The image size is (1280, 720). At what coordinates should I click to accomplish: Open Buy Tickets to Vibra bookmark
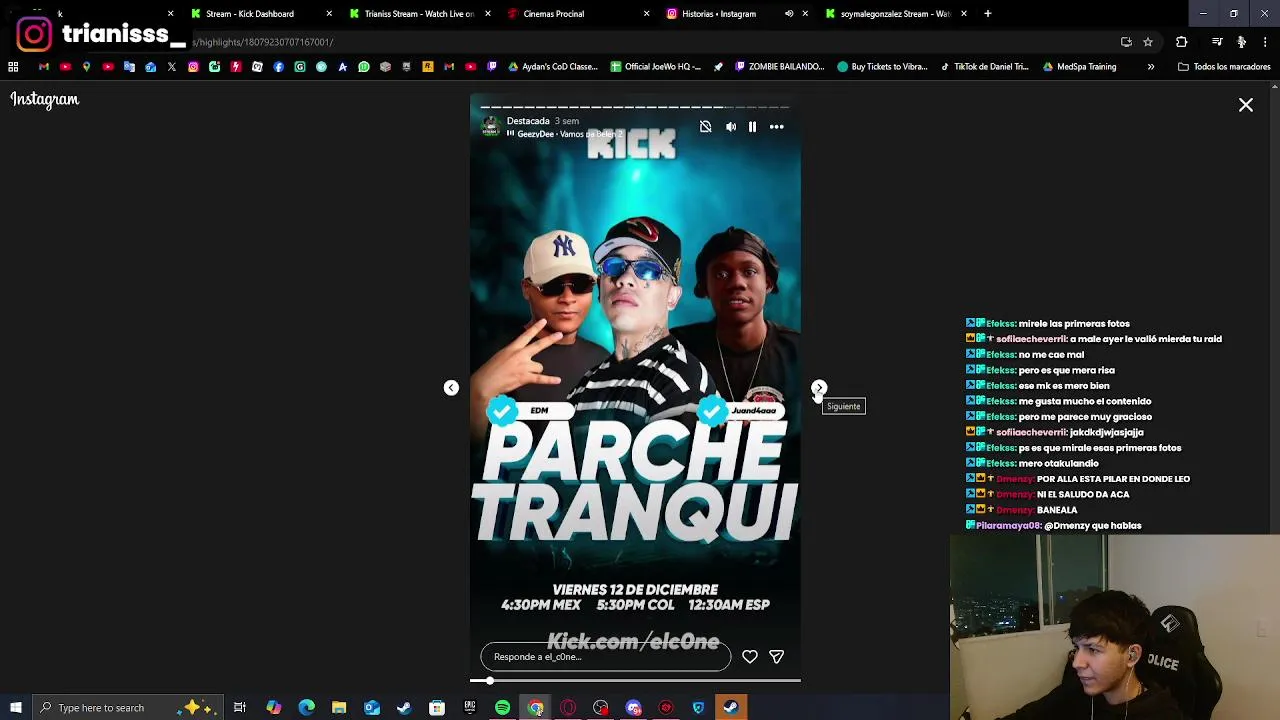click(882, 67)
